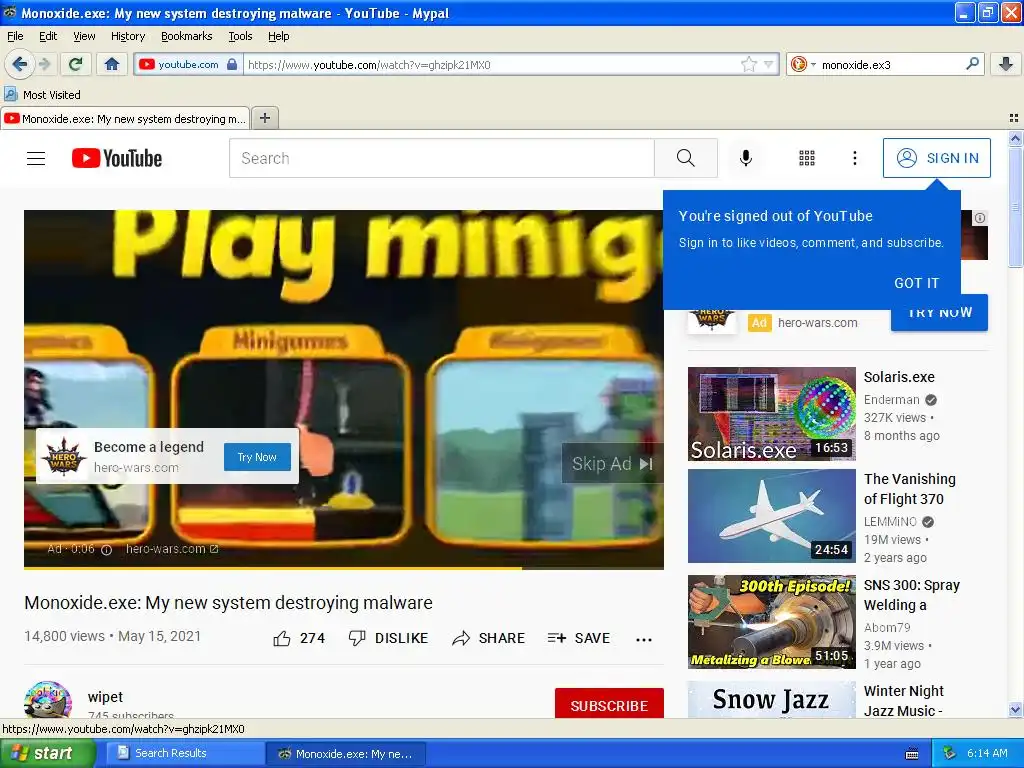The width and height of the screenshot is (1024, 768).
Task: Open the Help menu
Action: (279, 36)
